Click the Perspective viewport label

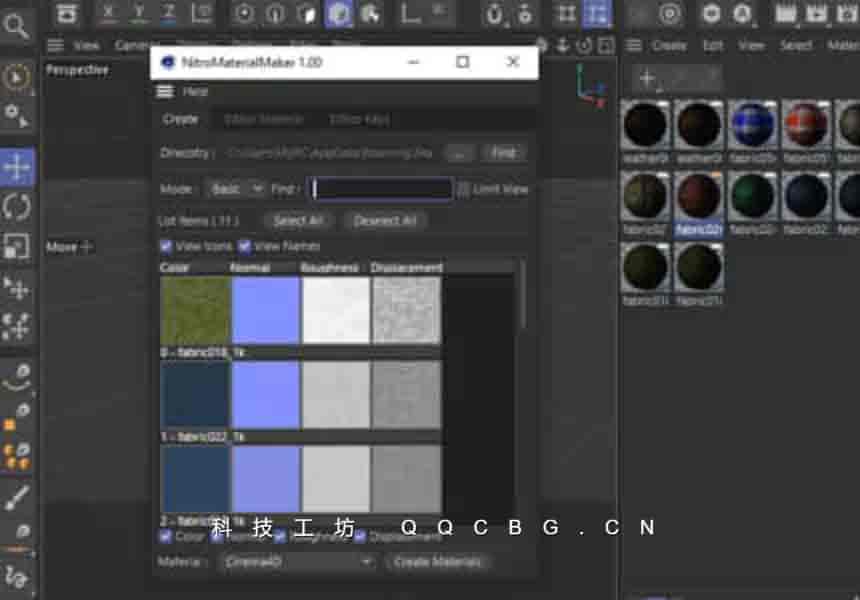tap(77, 70)
